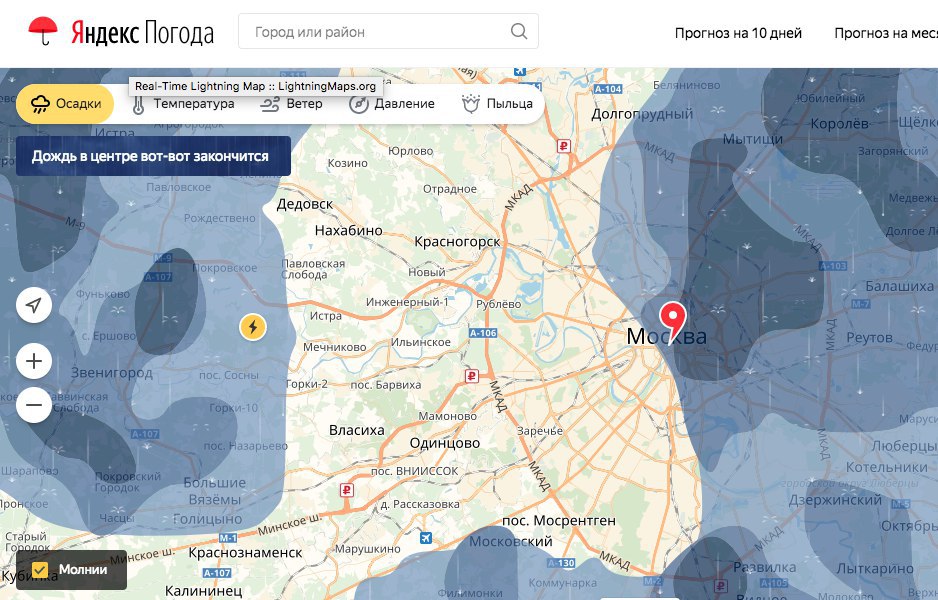Click the 'пос. Мосрентген' map label
Image resolution: width=938 pixels, height=600 pixels.
click(559, 521)
